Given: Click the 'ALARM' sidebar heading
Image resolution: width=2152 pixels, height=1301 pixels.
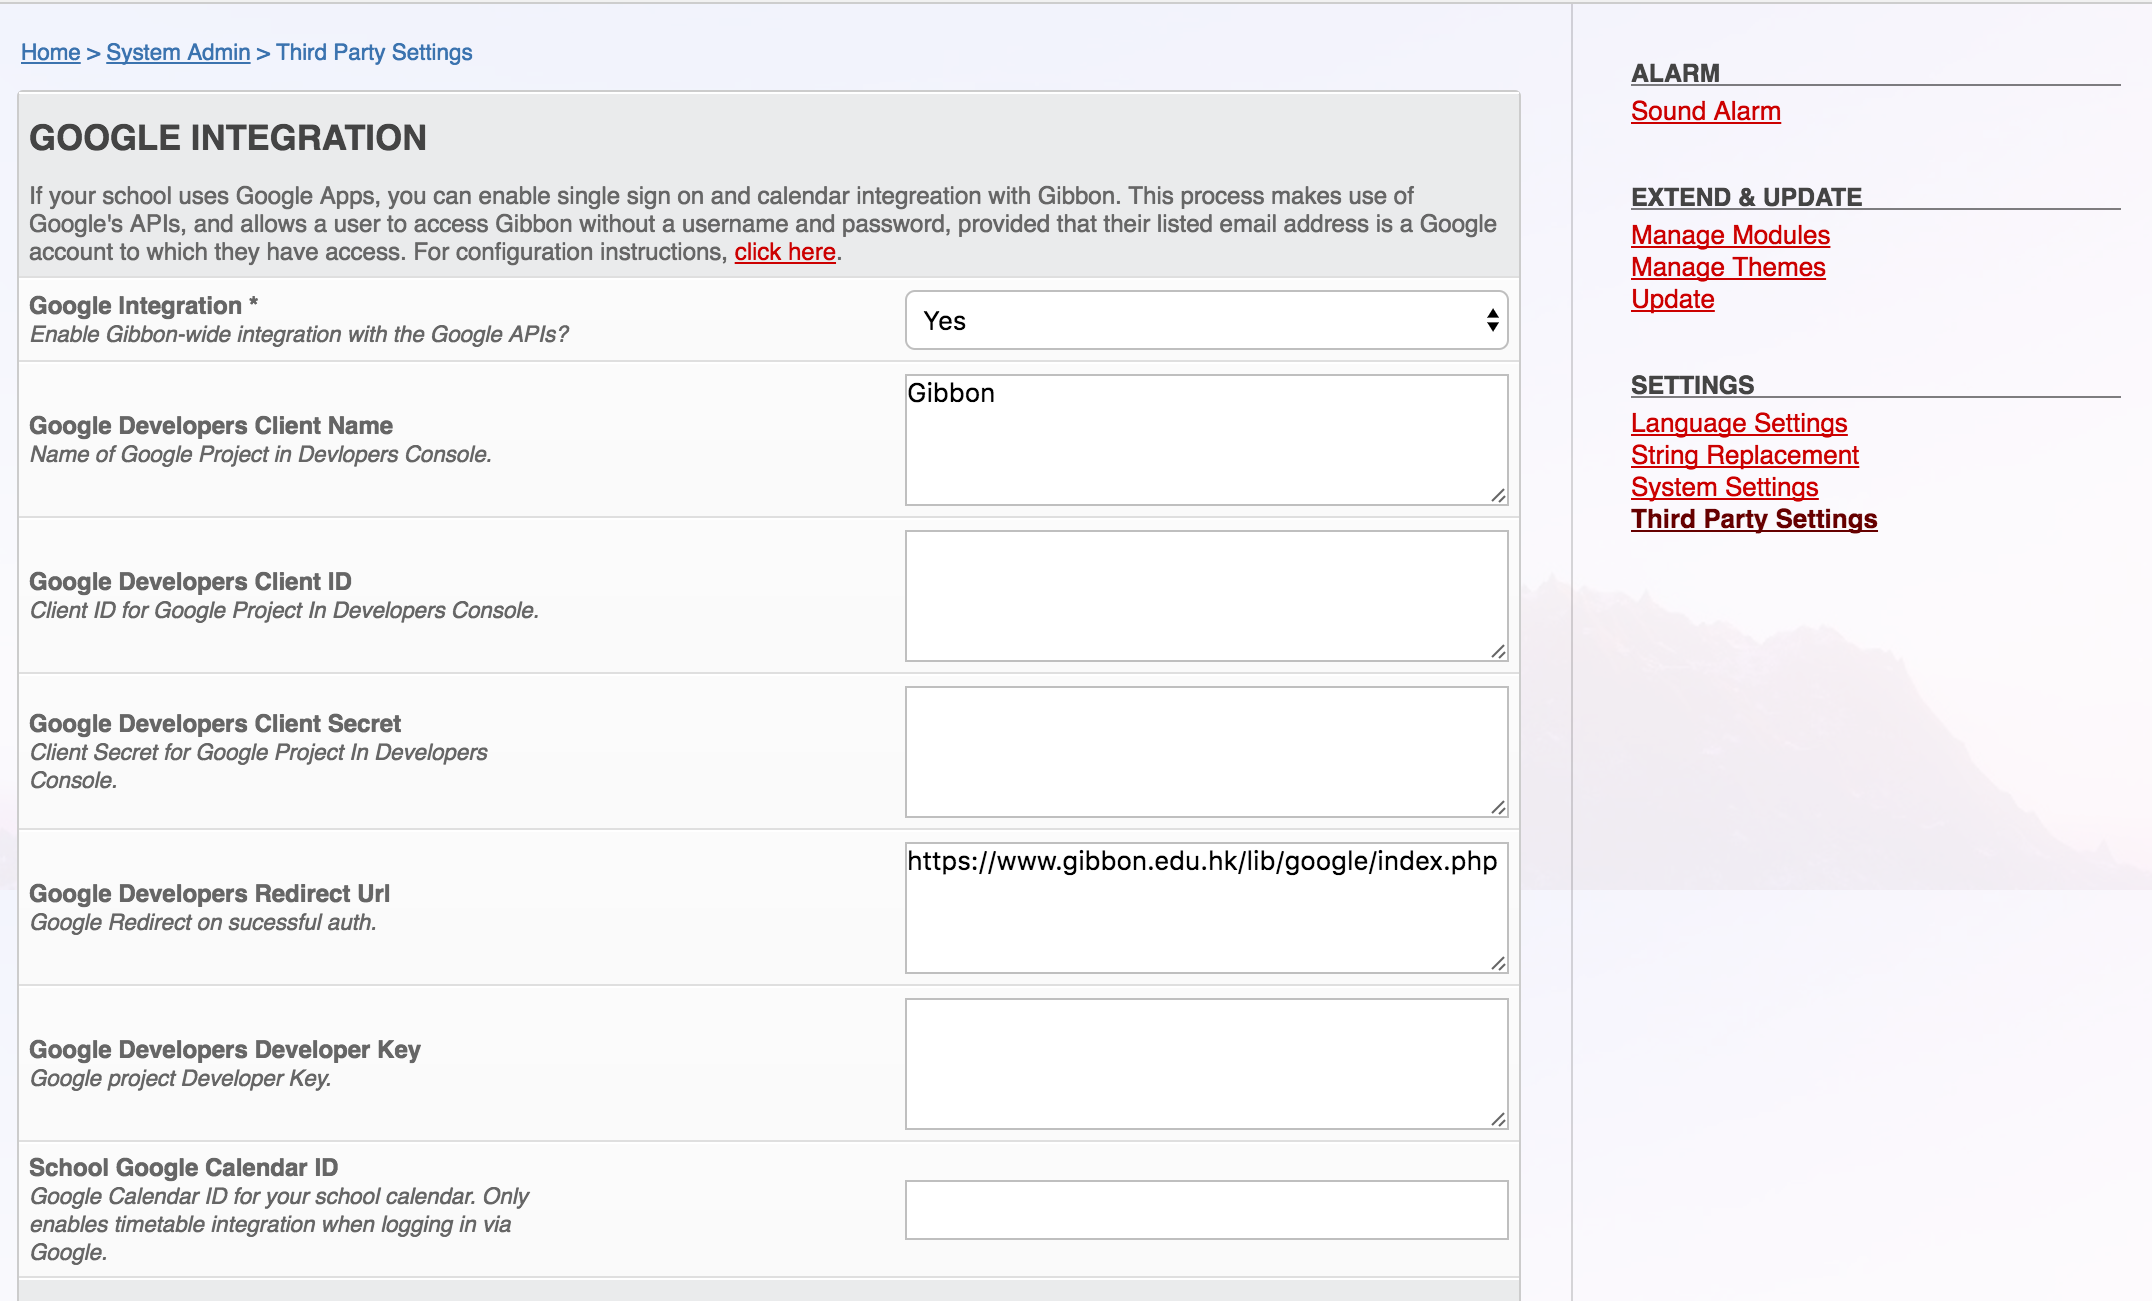Looking at the screenshot, I should coord(1675,73).
